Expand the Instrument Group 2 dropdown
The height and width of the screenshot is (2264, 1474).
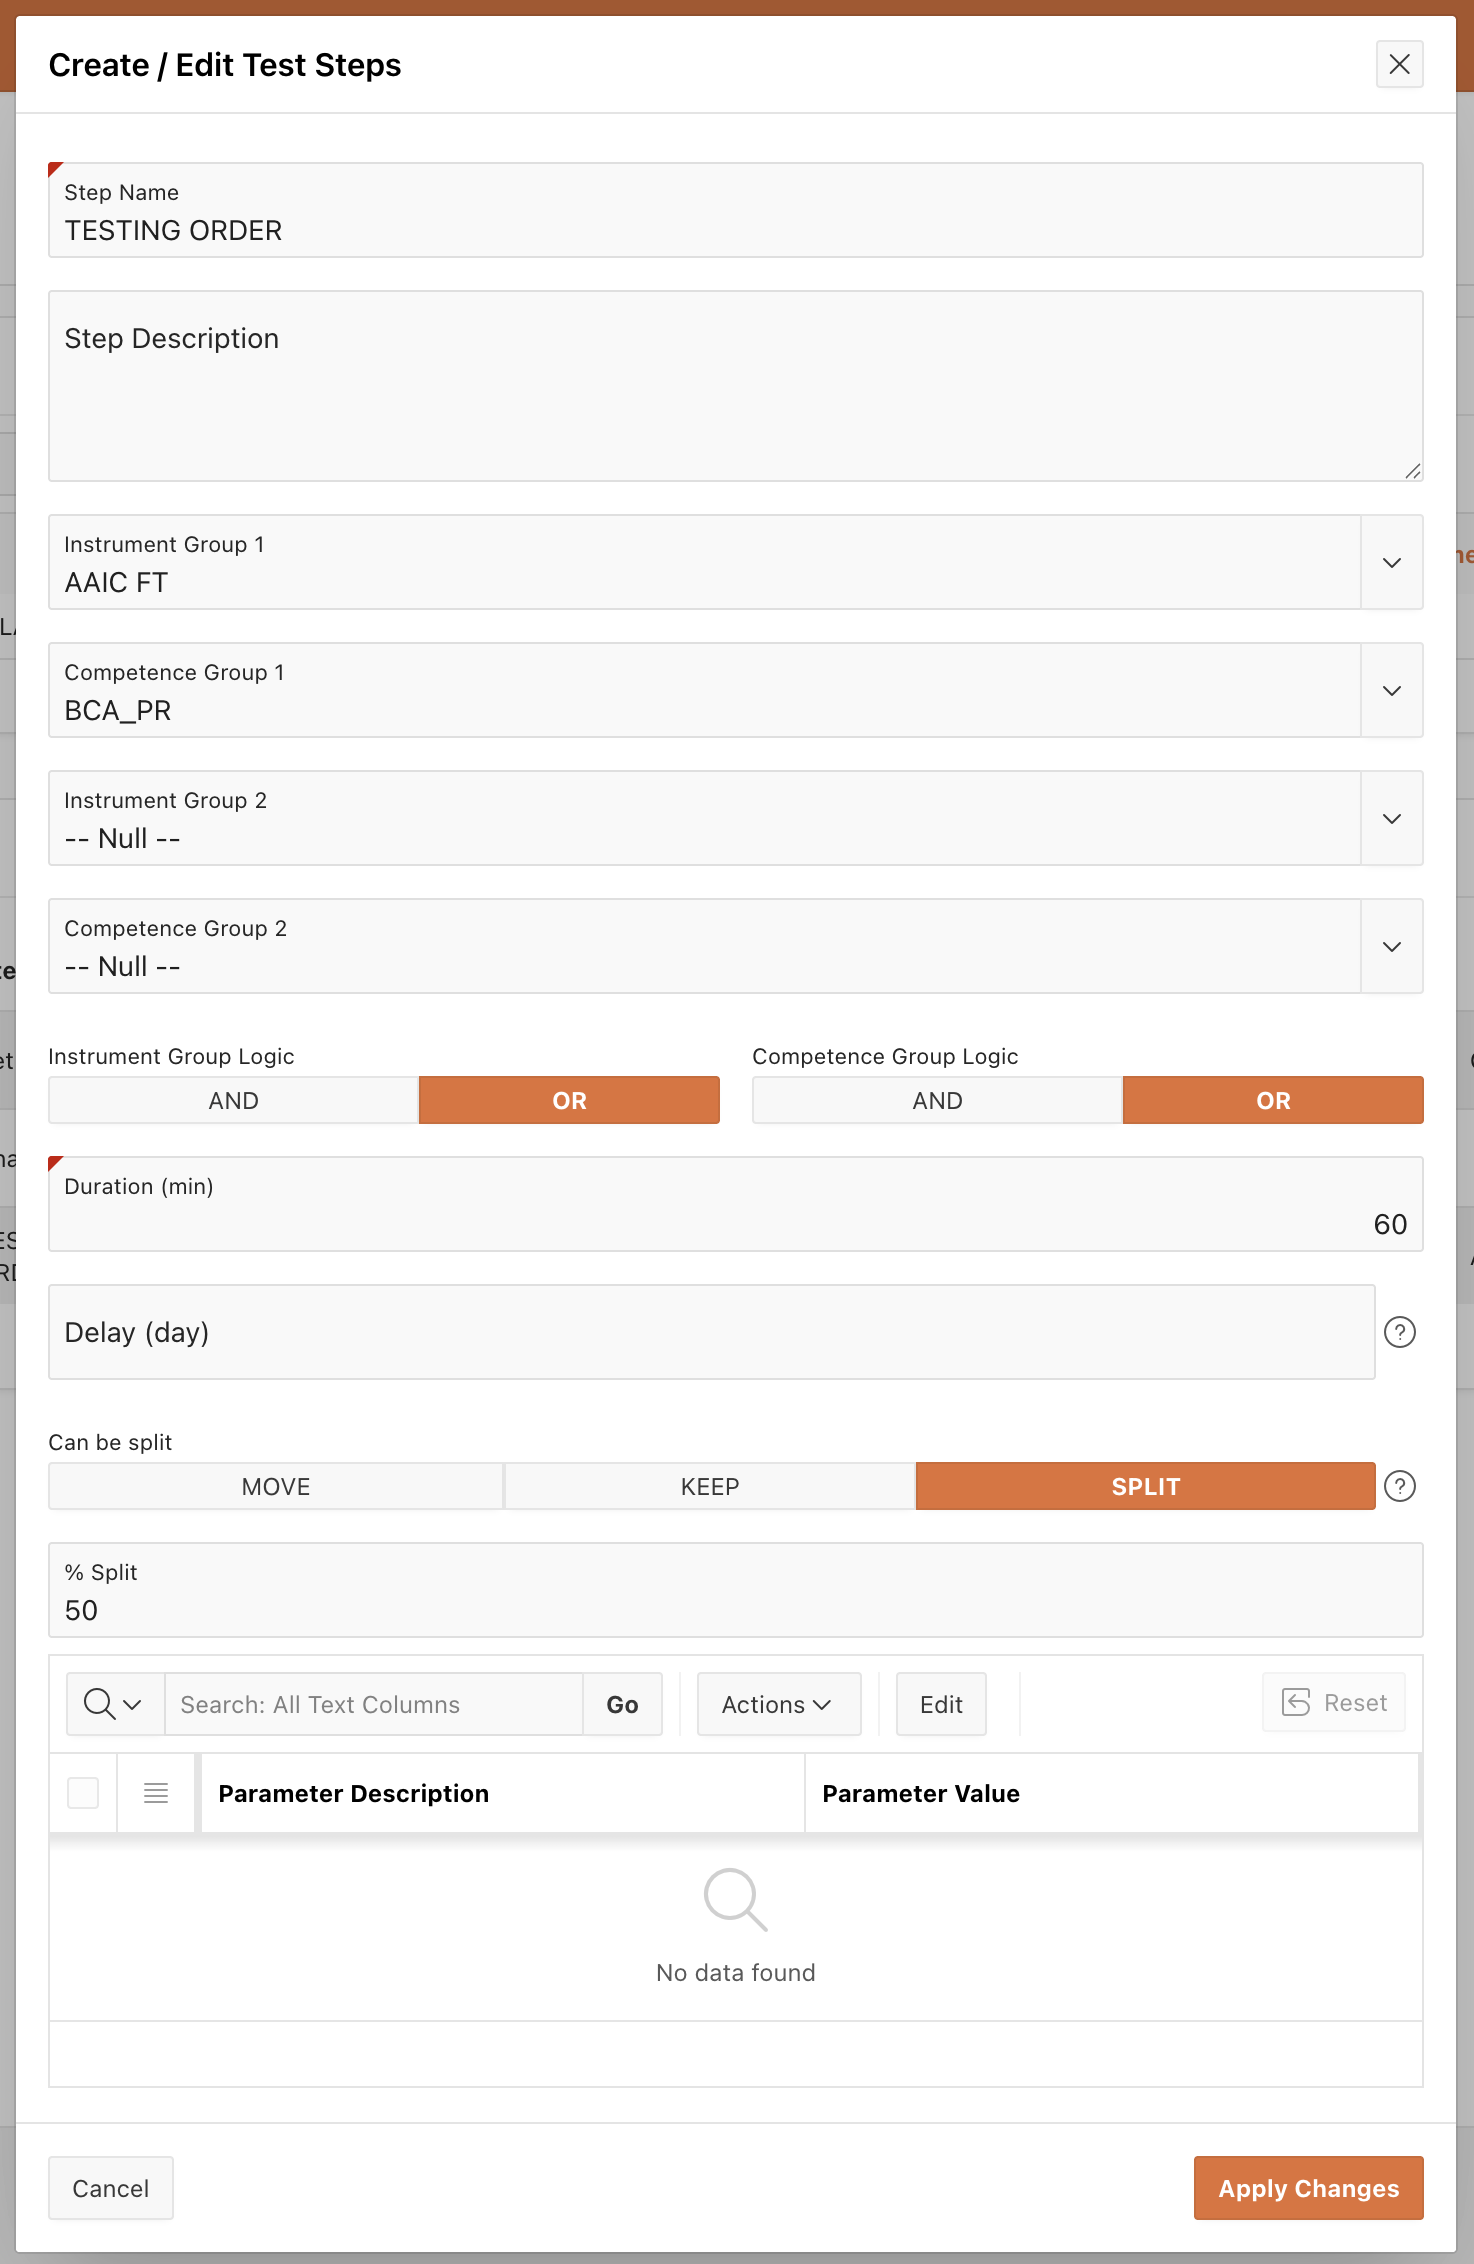click(x=1391, y=819)
